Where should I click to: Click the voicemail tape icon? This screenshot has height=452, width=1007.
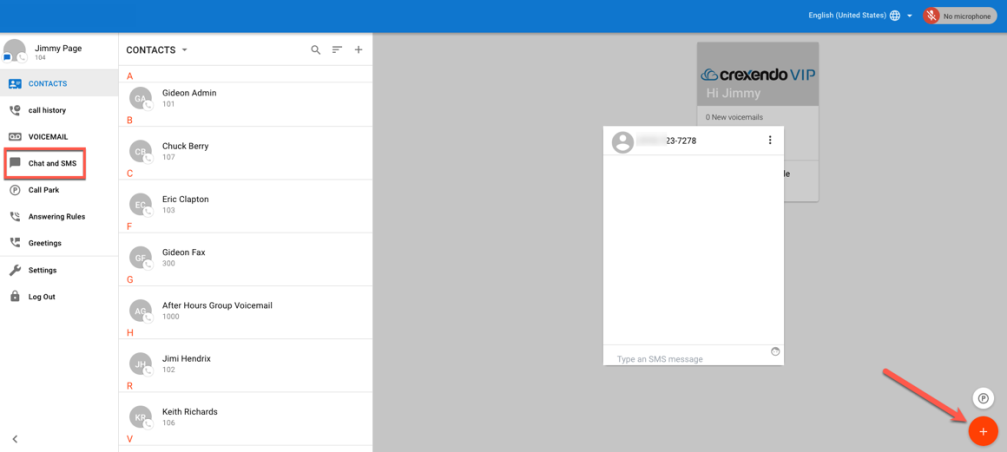tap(15, 137)
